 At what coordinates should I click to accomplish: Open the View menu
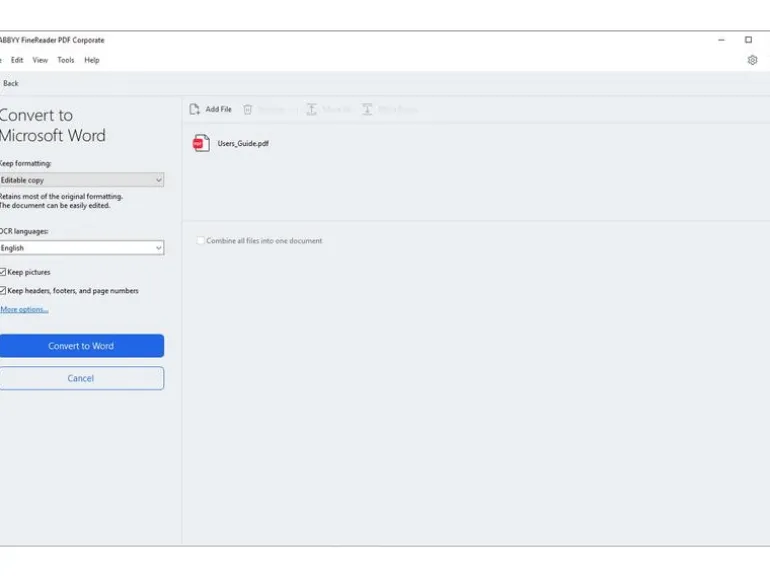[x=40, y=60]
